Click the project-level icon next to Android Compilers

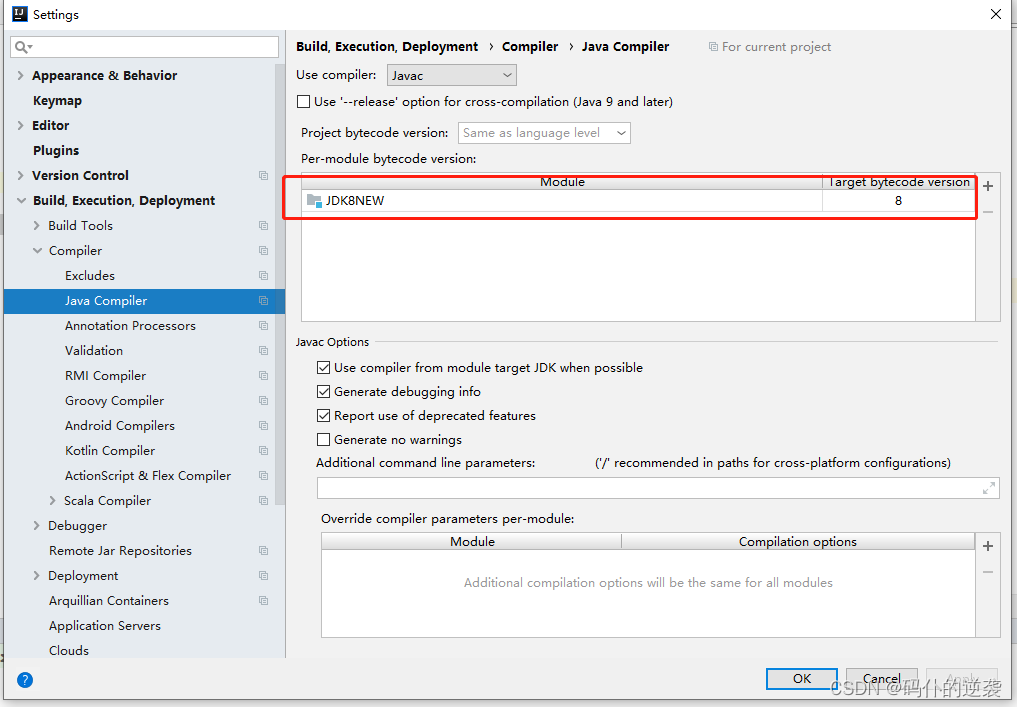tap(263, 425)
